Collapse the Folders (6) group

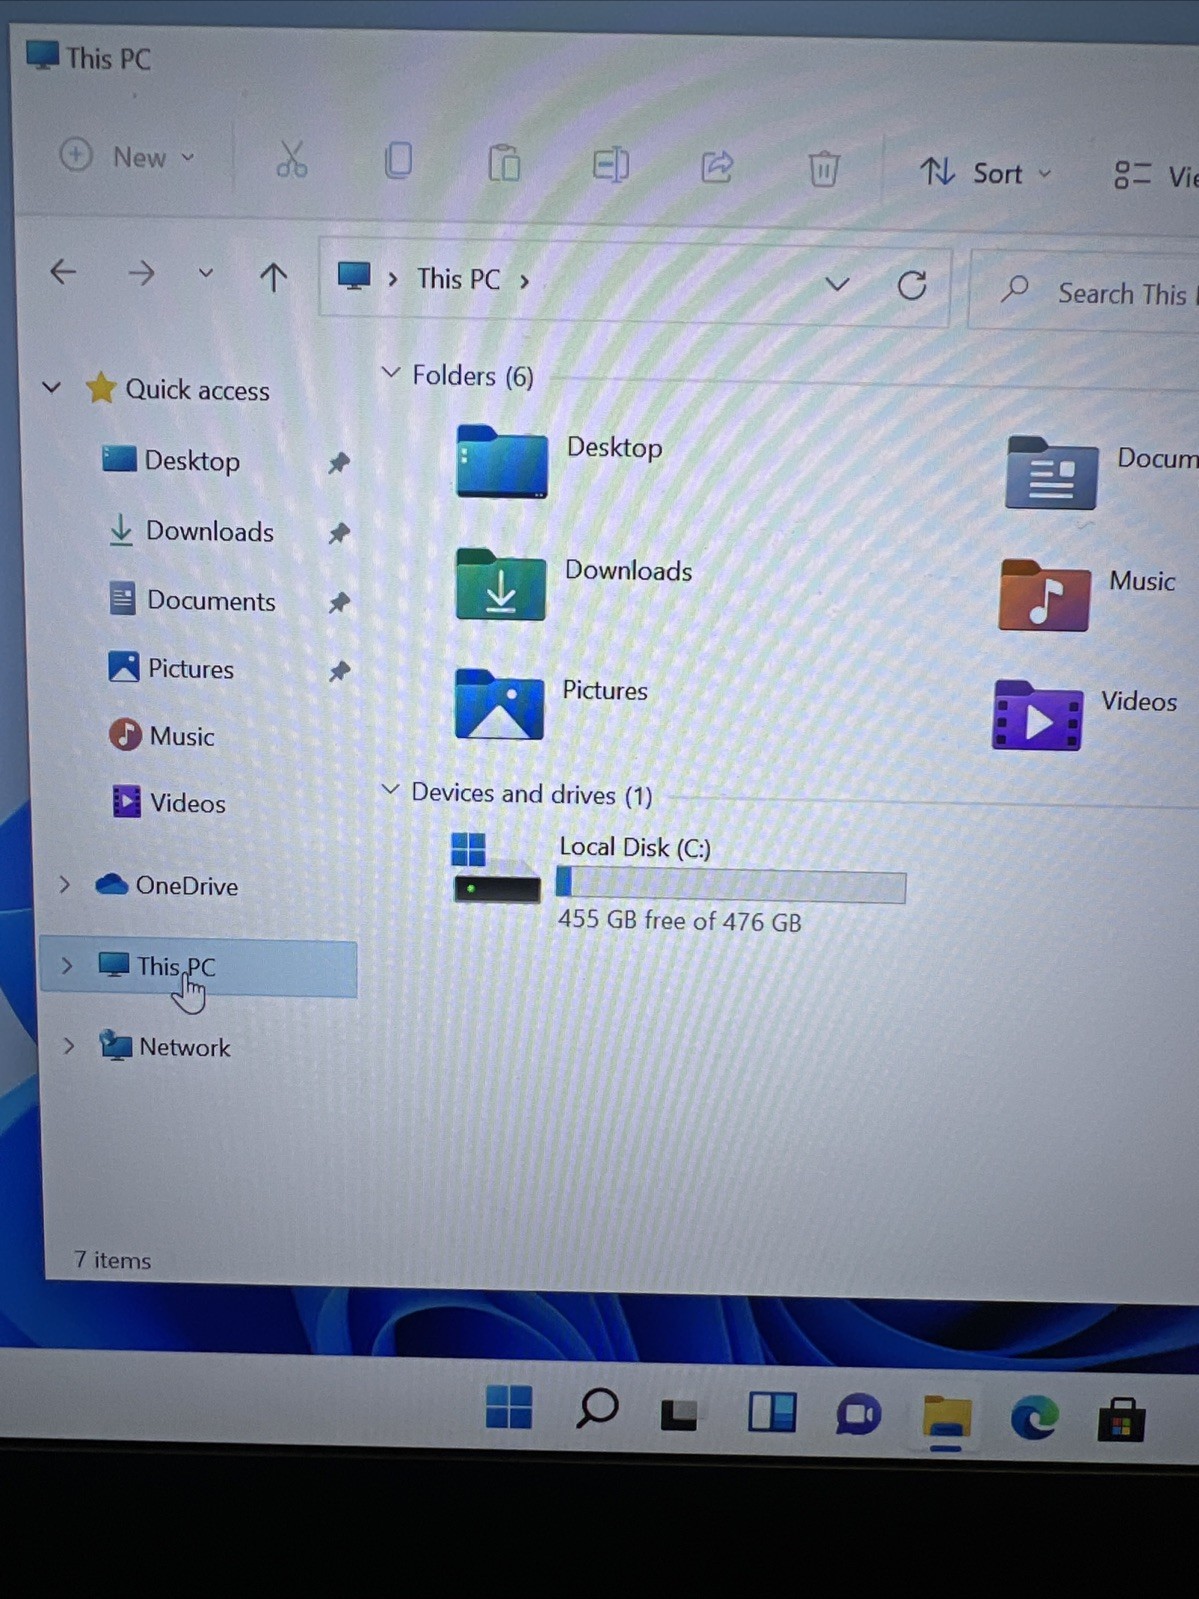[390, 373]
